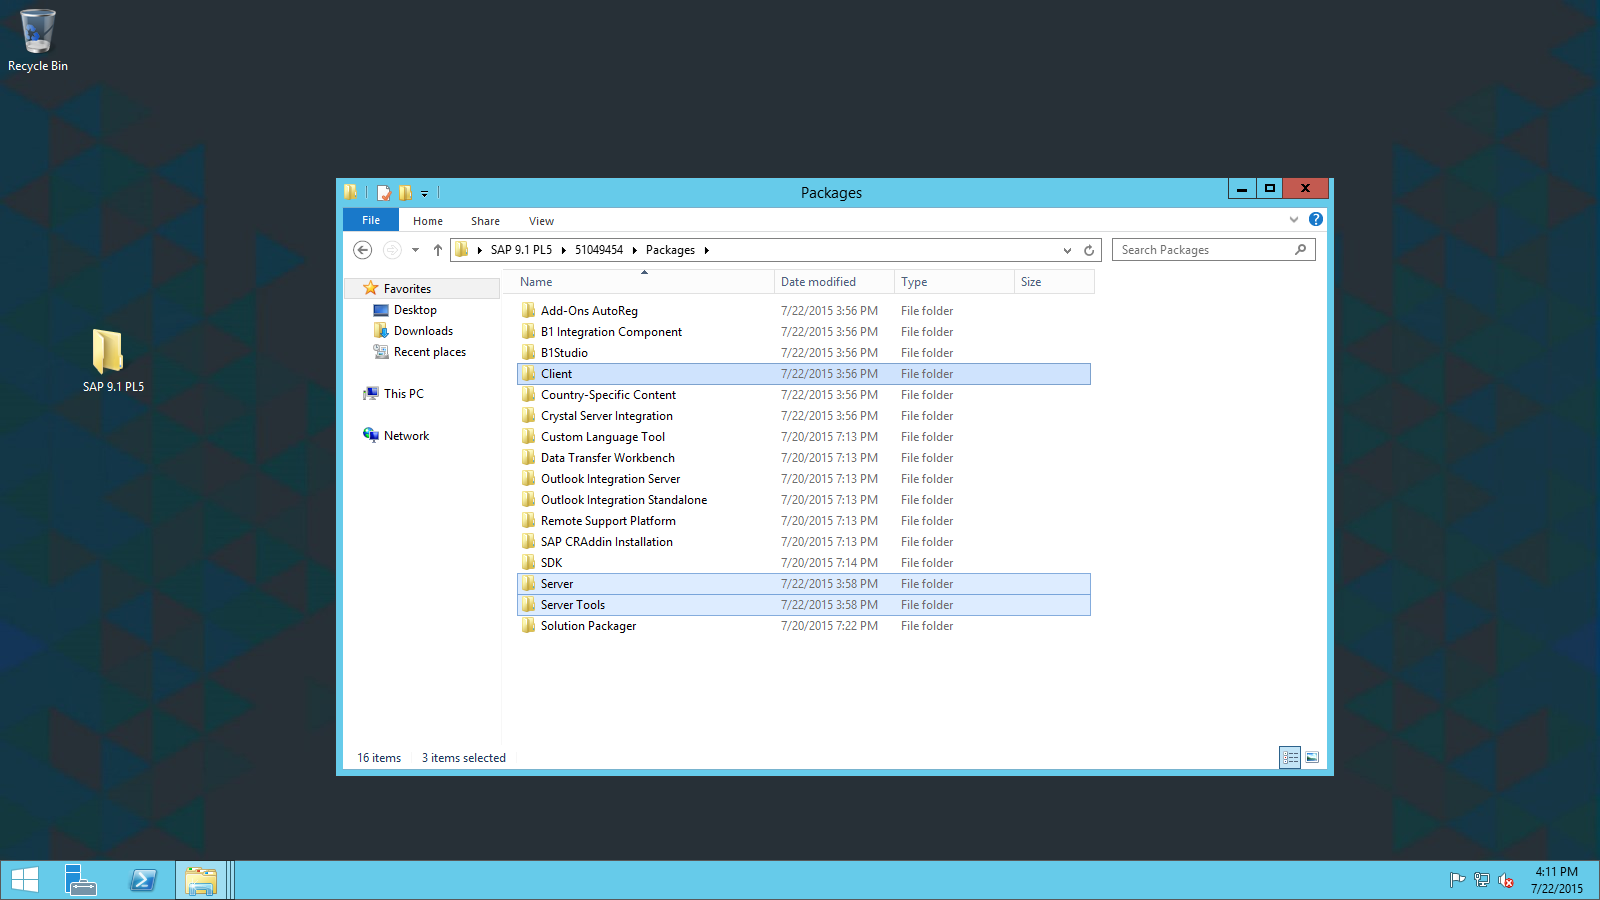
Task: Open the View ribbon tab
Action: (541, 221)
